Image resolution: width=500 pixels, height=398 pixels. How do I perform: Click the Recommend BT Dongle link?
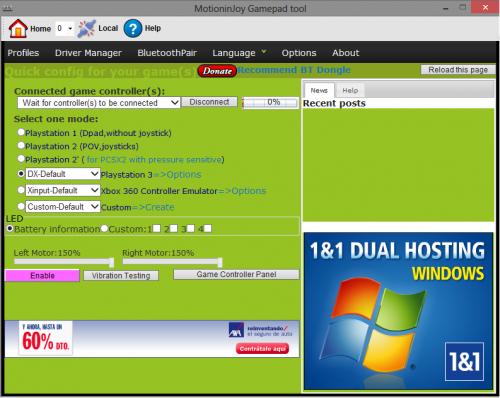(294, 70)
